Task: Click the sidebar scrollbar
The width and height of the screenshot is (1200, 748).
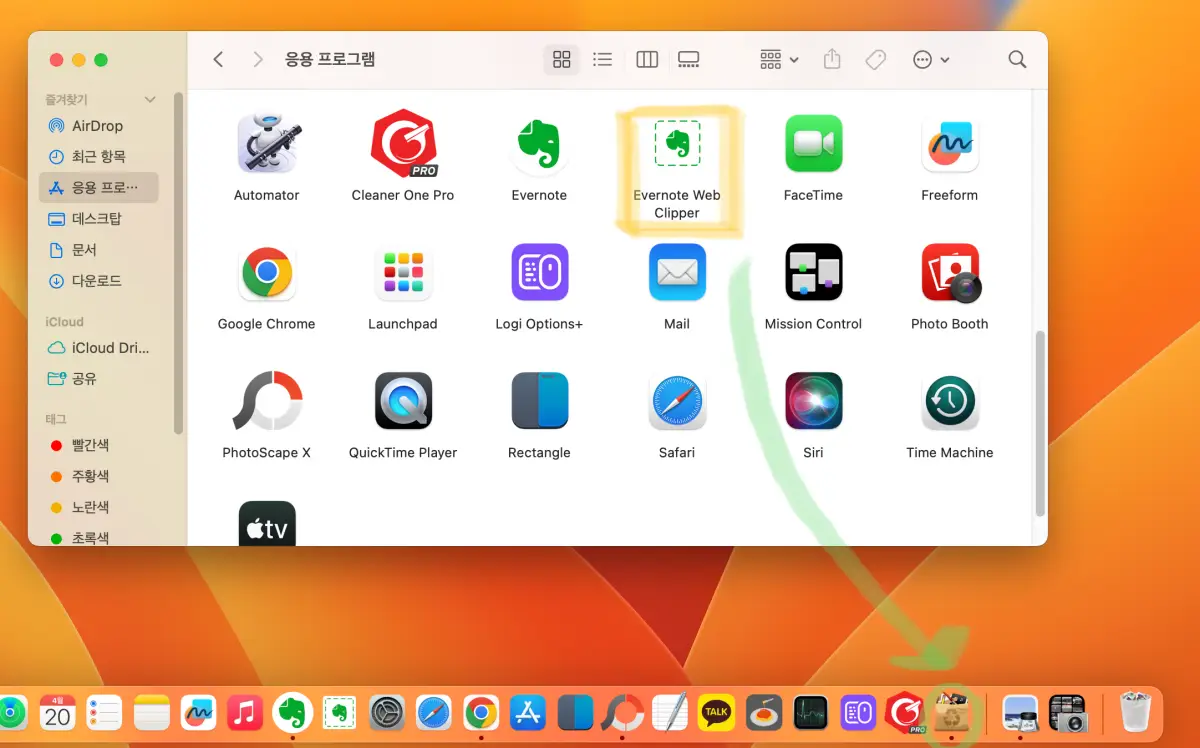Action: point(179,263)
